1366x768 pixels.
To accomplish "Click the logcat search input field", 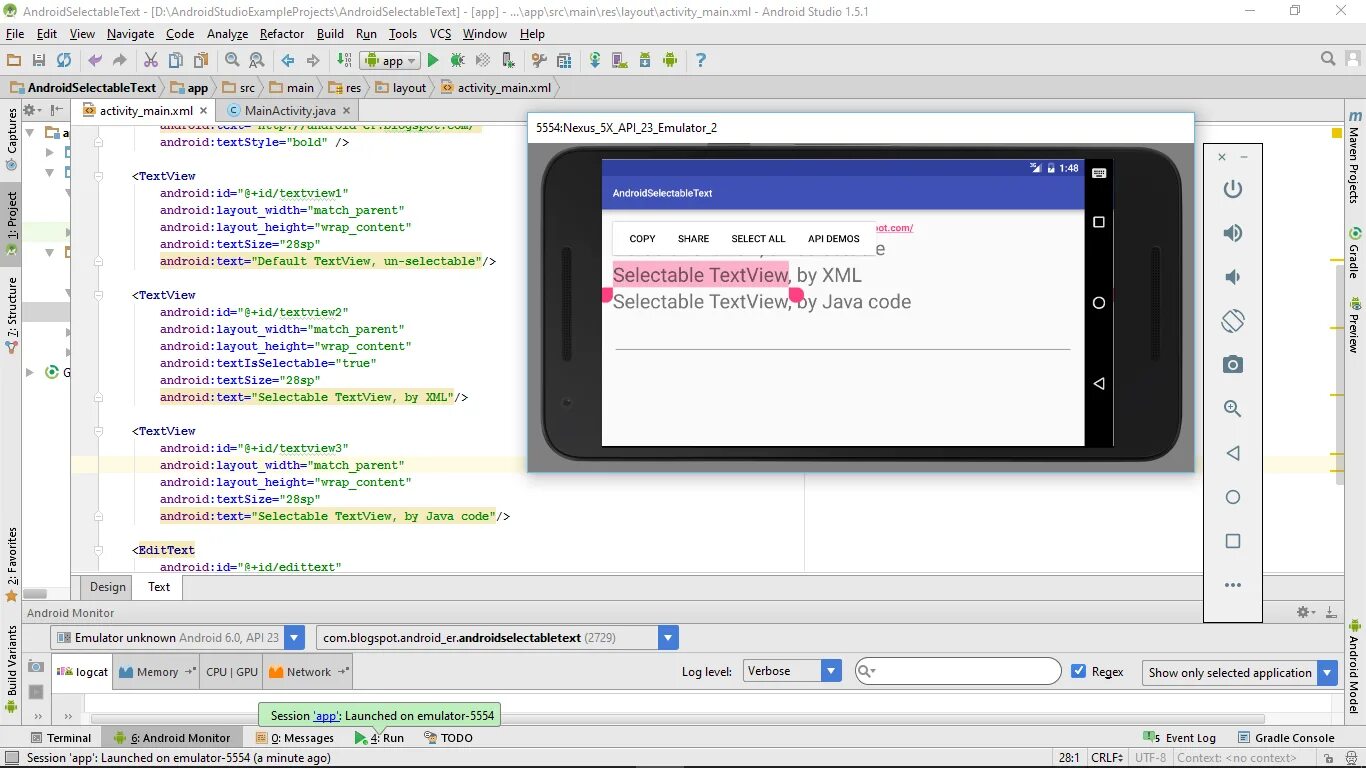I will 958,671.
